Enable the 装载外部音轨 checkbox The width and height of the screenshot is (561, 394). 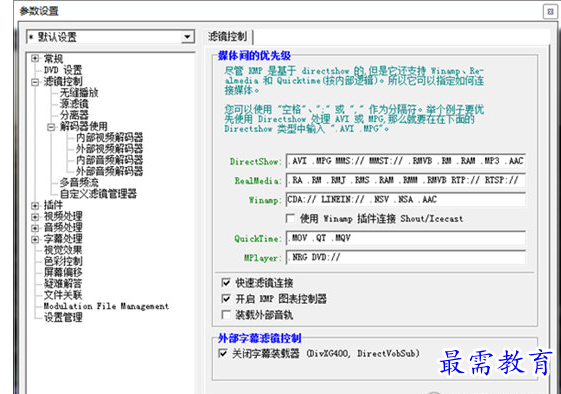tap(226, 315)
